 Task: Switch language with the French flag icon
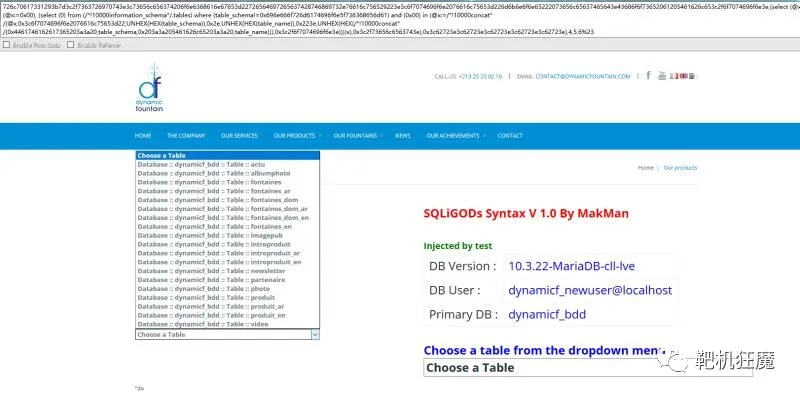tap(673, 76)
